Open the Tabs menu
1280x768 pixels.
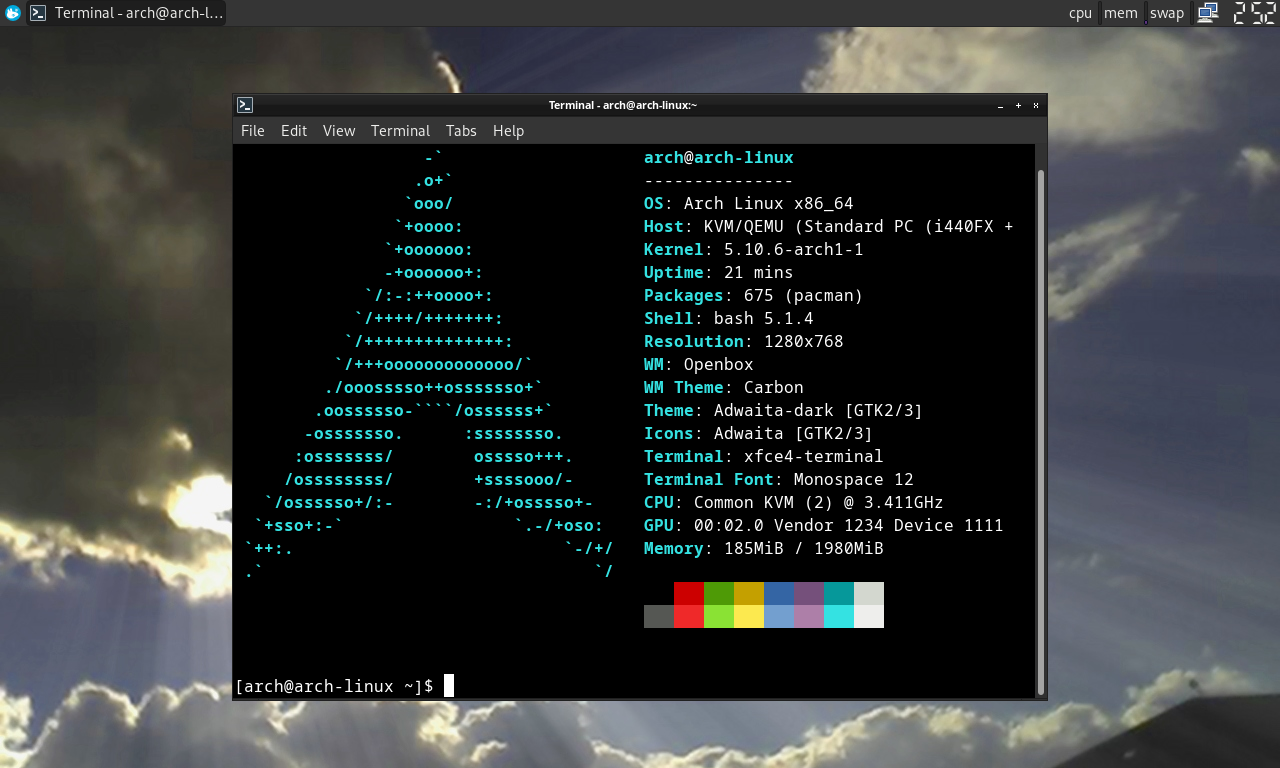pos(461,131)
